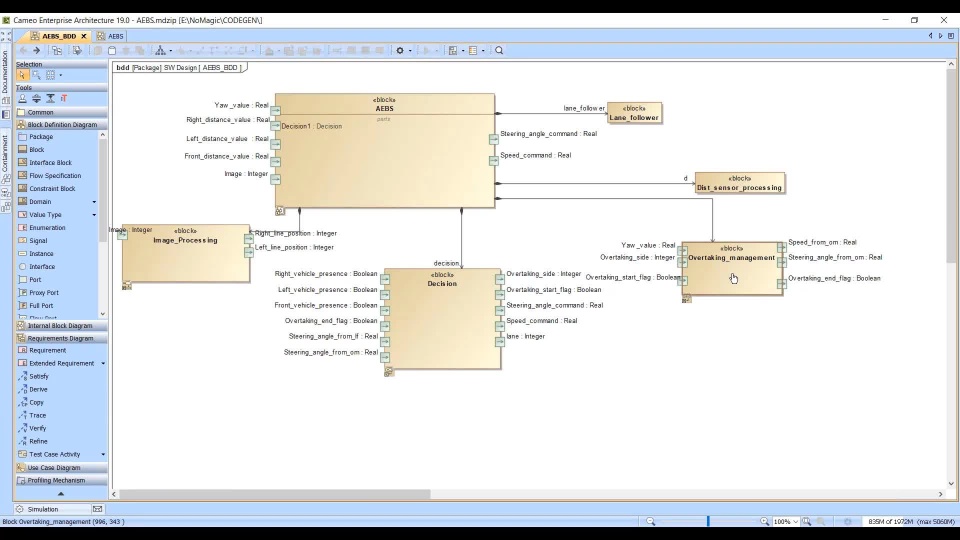Expand the Use Case Diagram palette group
The width and height of the screenshot is (960, 540).
click(61, 468)
